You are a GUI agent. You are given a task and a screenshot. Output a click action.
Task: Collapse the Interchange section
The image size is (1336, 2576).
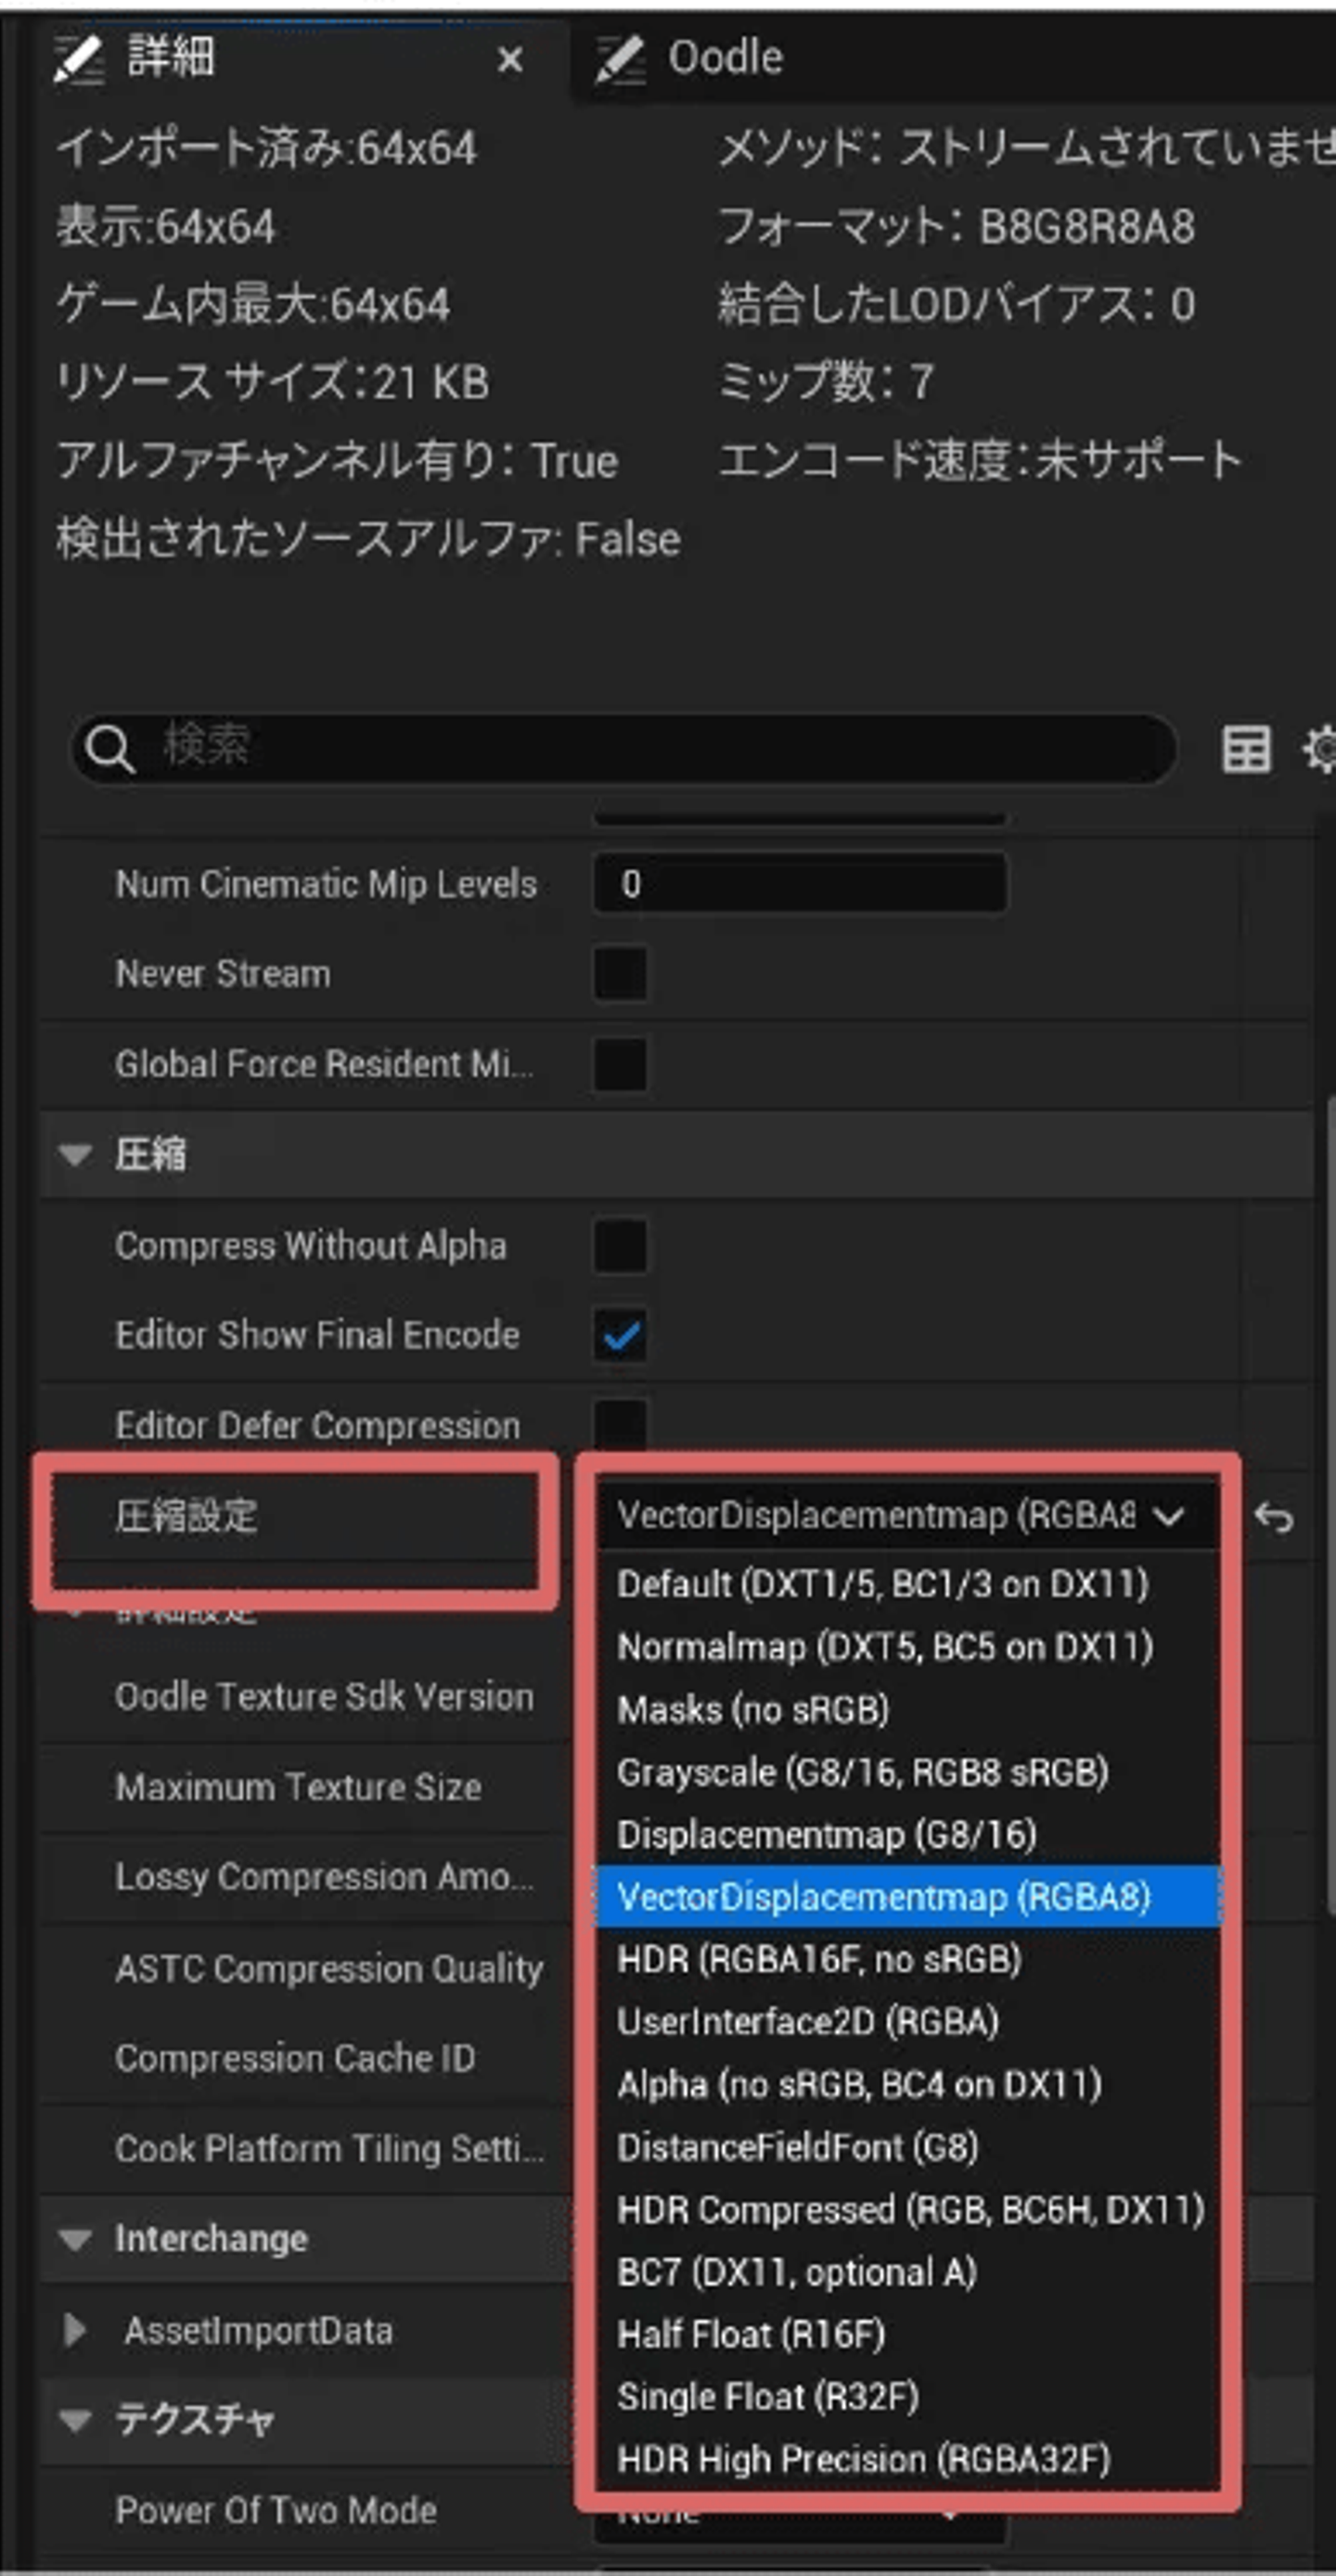coord(76,2239)
